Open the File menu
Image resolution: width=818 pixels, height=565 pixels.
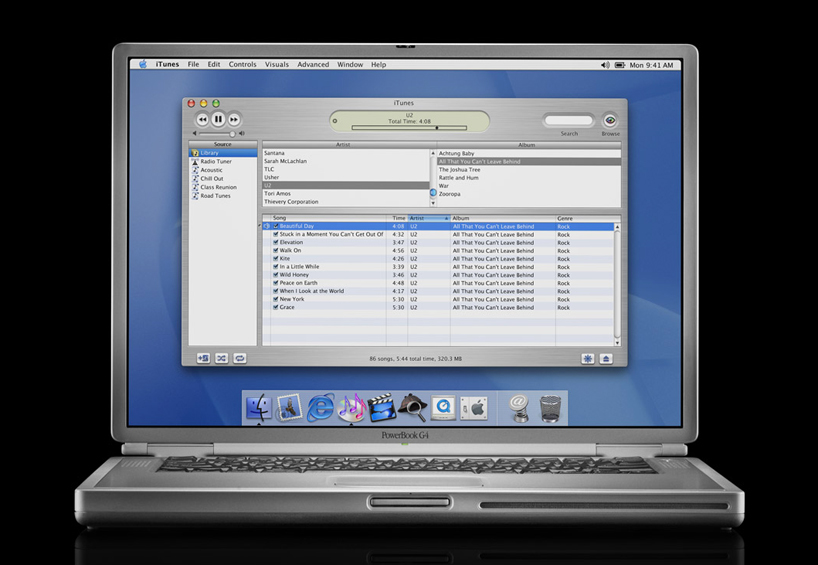click(194, 65)
